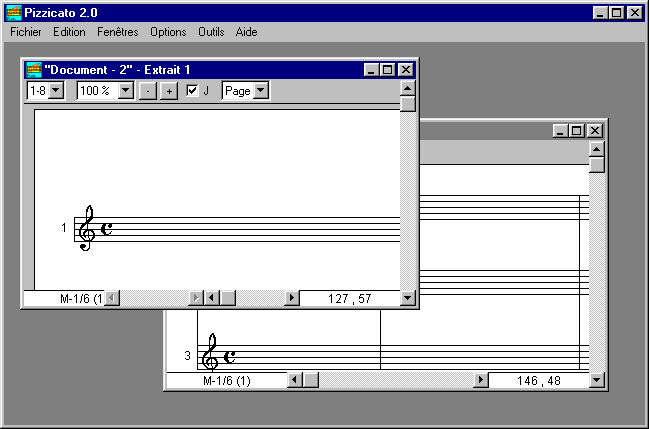Click the minus zoom-out button
Viewport: 649px width, 429px height.
(147, 91)
